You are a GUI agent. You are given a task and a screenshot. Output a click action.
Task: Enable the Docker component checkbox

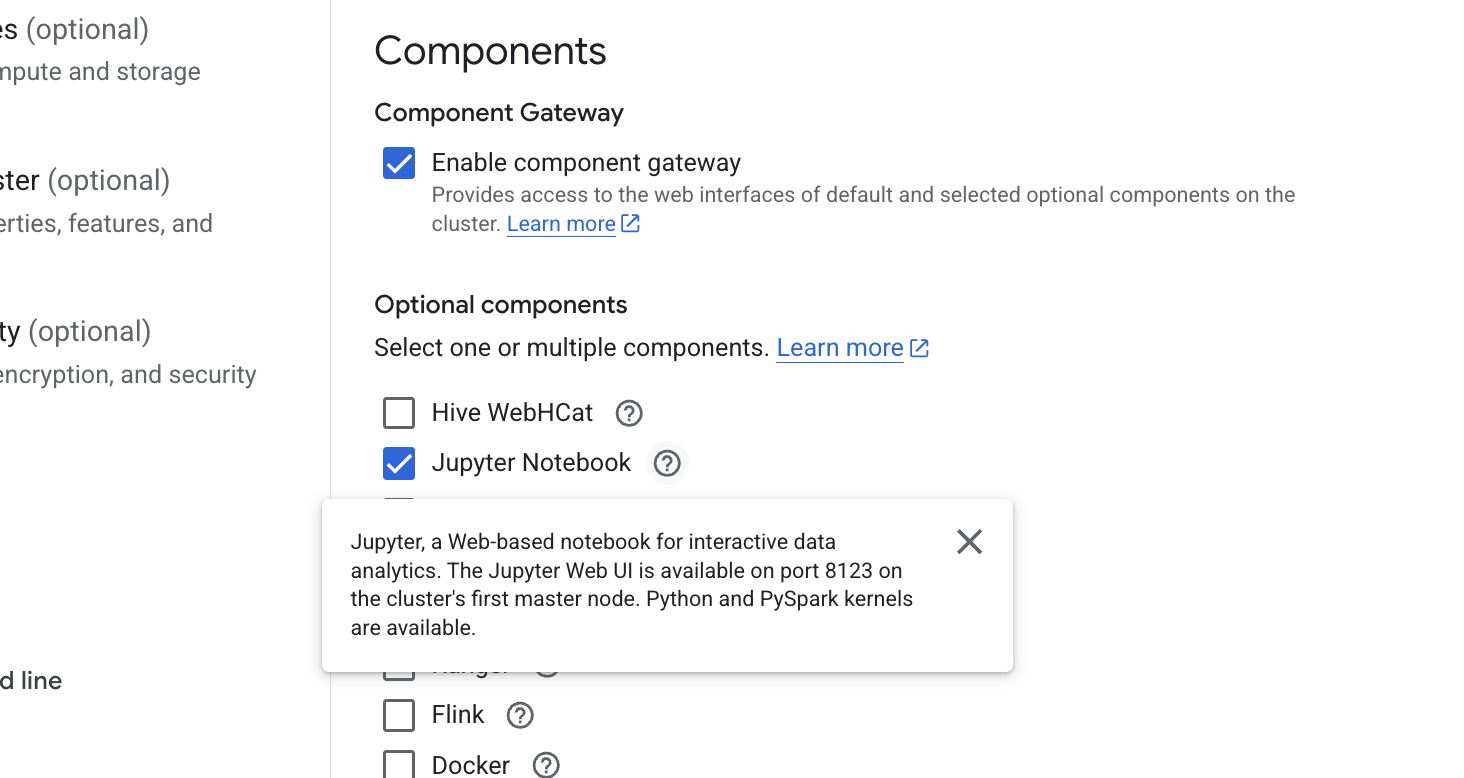pos(398,764)
